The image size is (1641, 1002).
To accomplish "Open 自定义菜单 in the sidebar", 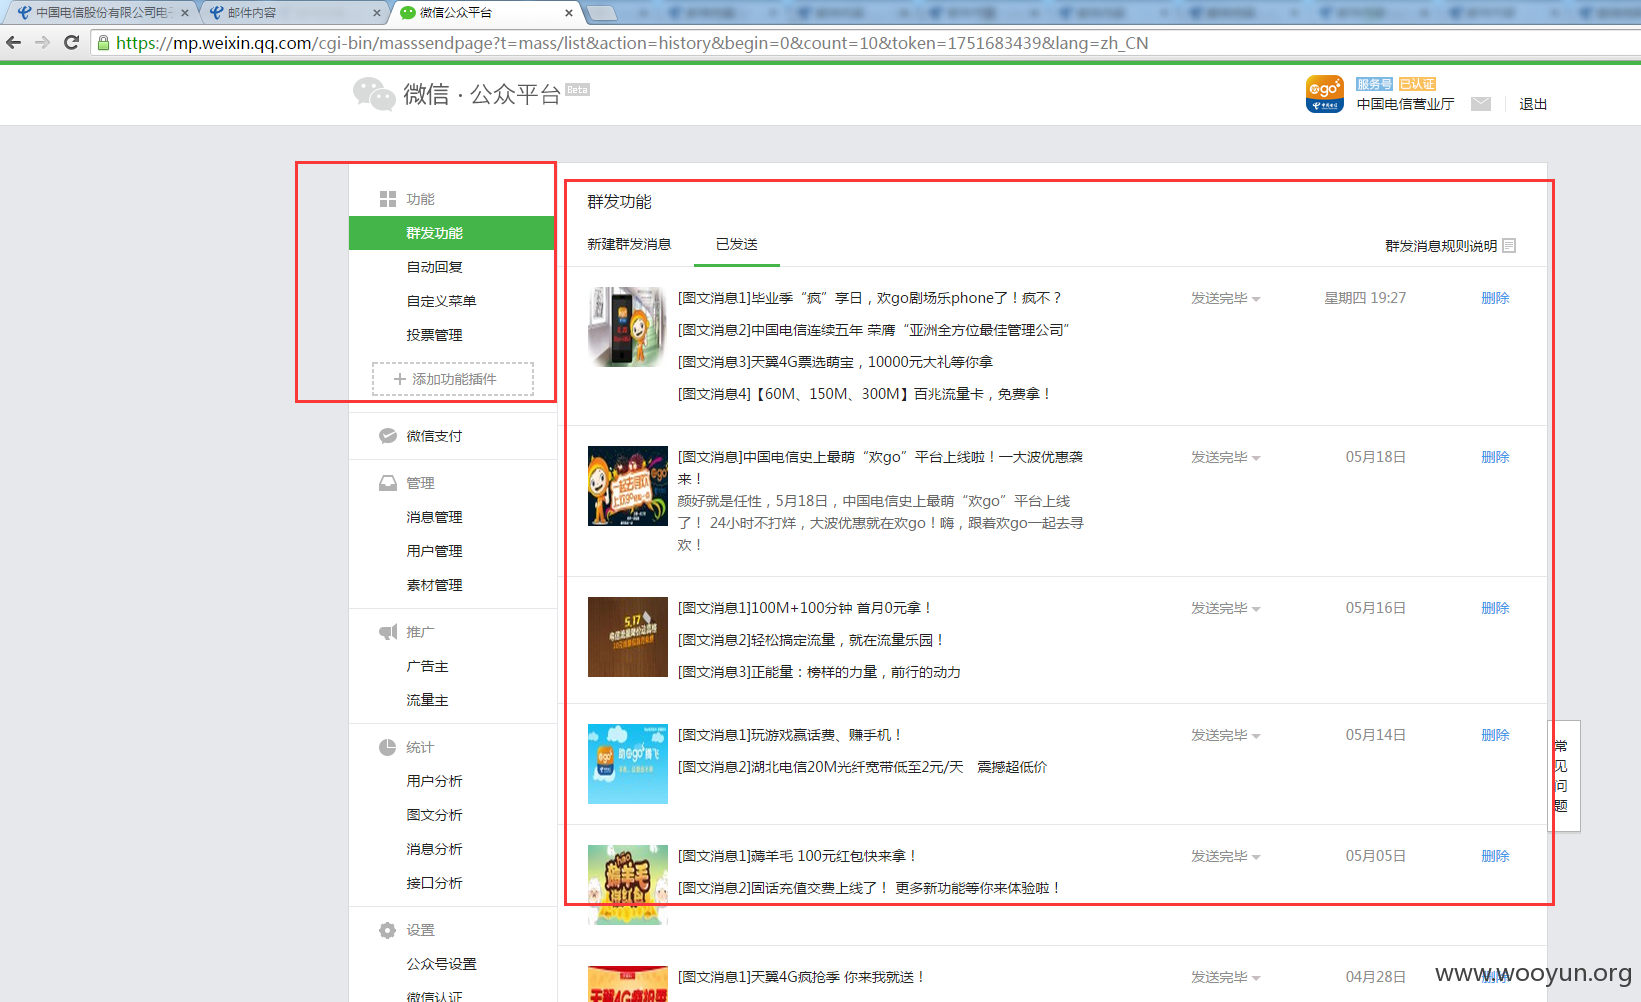I will 441,301.
